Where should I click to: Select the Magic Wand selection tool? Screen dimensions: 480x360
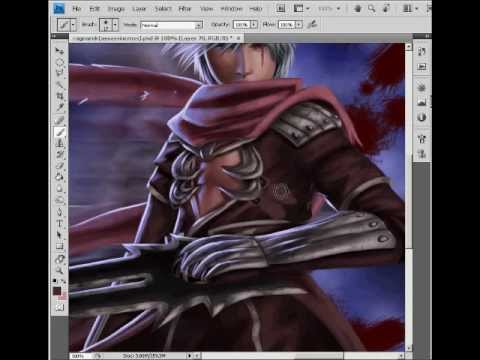pos(59,85)
